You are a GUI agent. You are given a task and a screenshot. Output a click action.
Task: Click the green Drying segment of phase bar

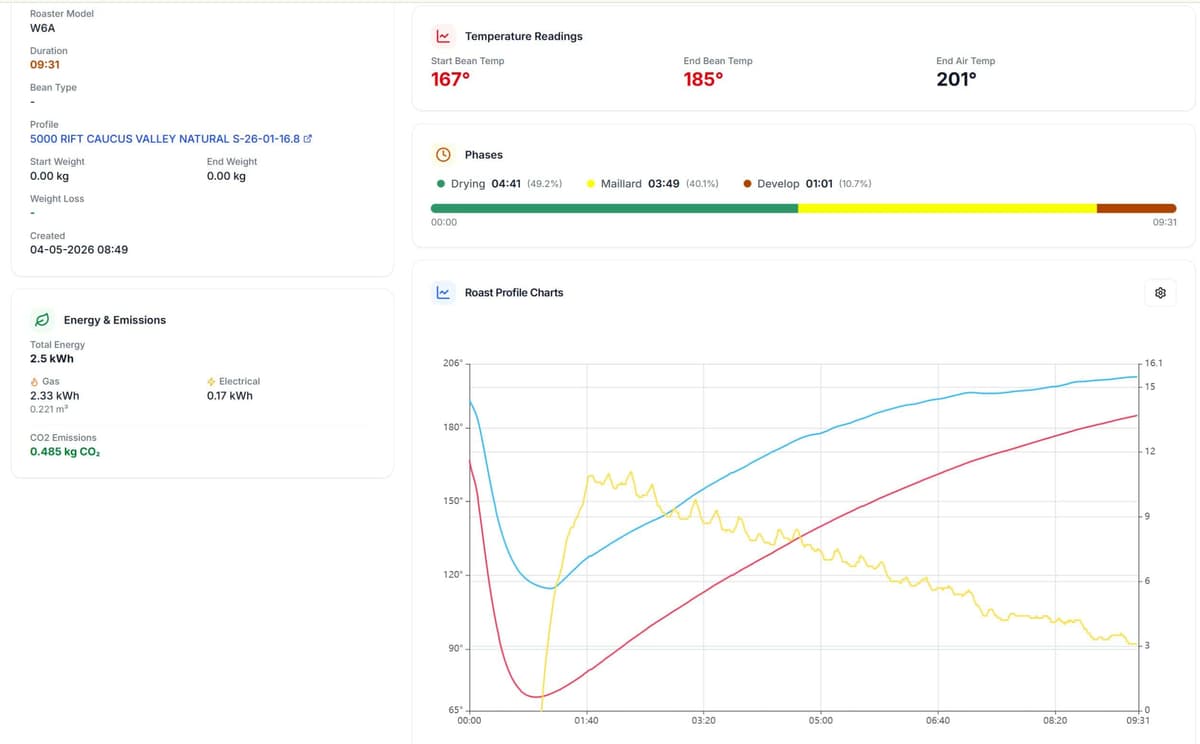click(x=614, y=208)
